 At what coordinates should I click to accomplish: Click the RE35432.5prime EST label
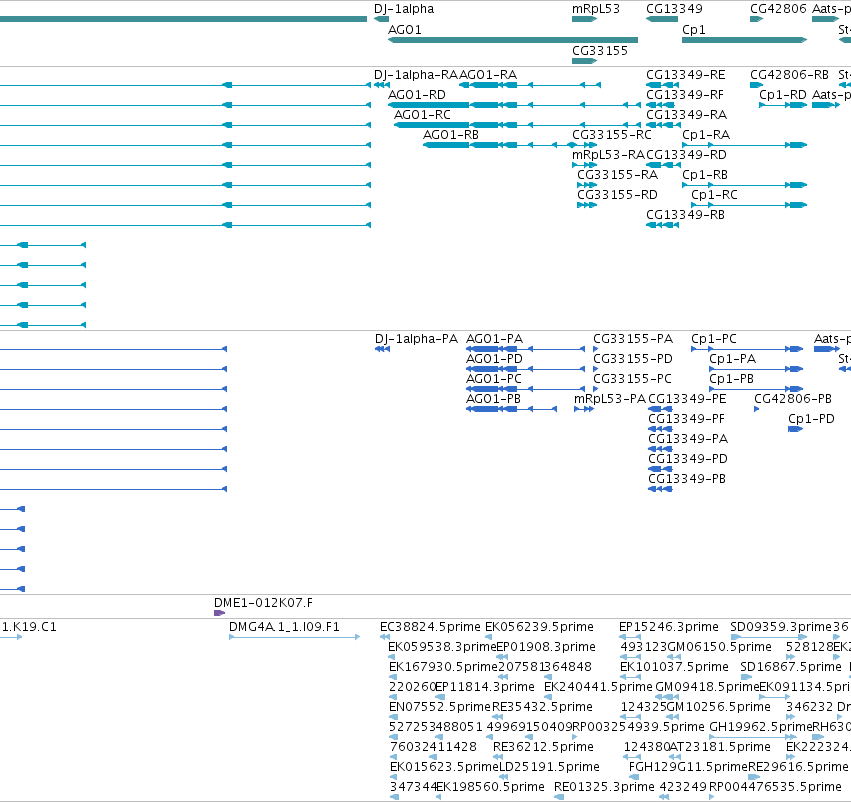pyautogui.click(x=542, y=707)
